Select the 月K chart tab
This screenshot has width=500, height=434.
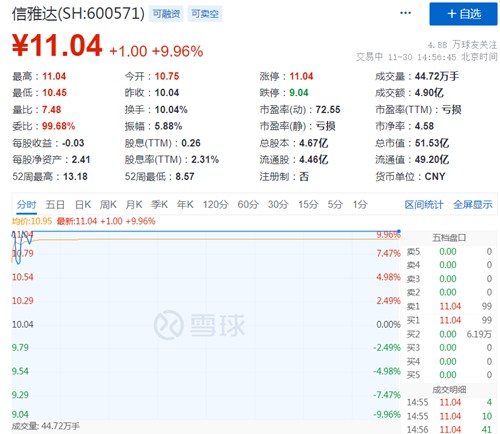pos(134,204)
